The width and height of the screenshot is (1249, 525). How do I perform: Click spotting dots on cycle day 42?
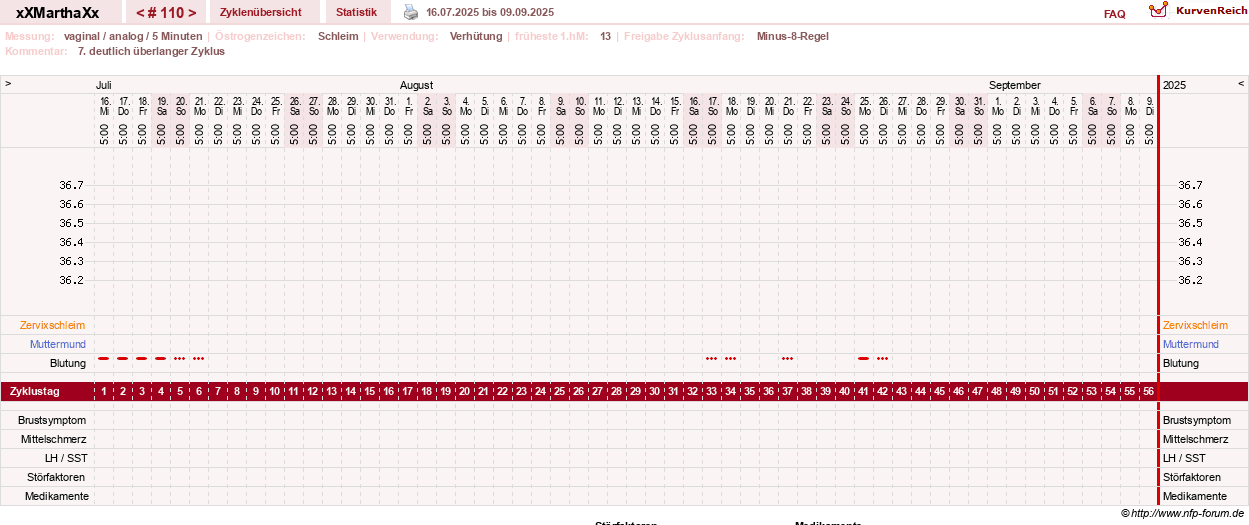[882, 358]
